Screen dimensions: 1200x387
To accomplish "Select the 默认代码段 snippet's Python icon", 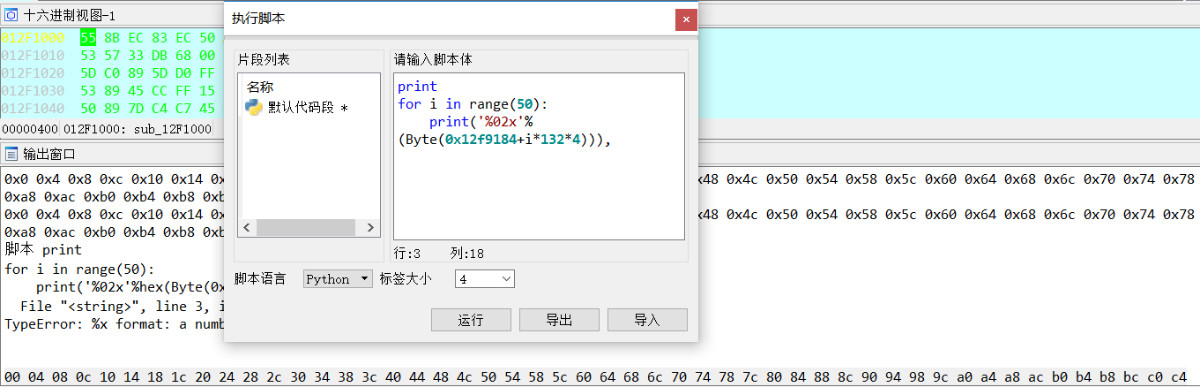I will click(x=254, y=107).
